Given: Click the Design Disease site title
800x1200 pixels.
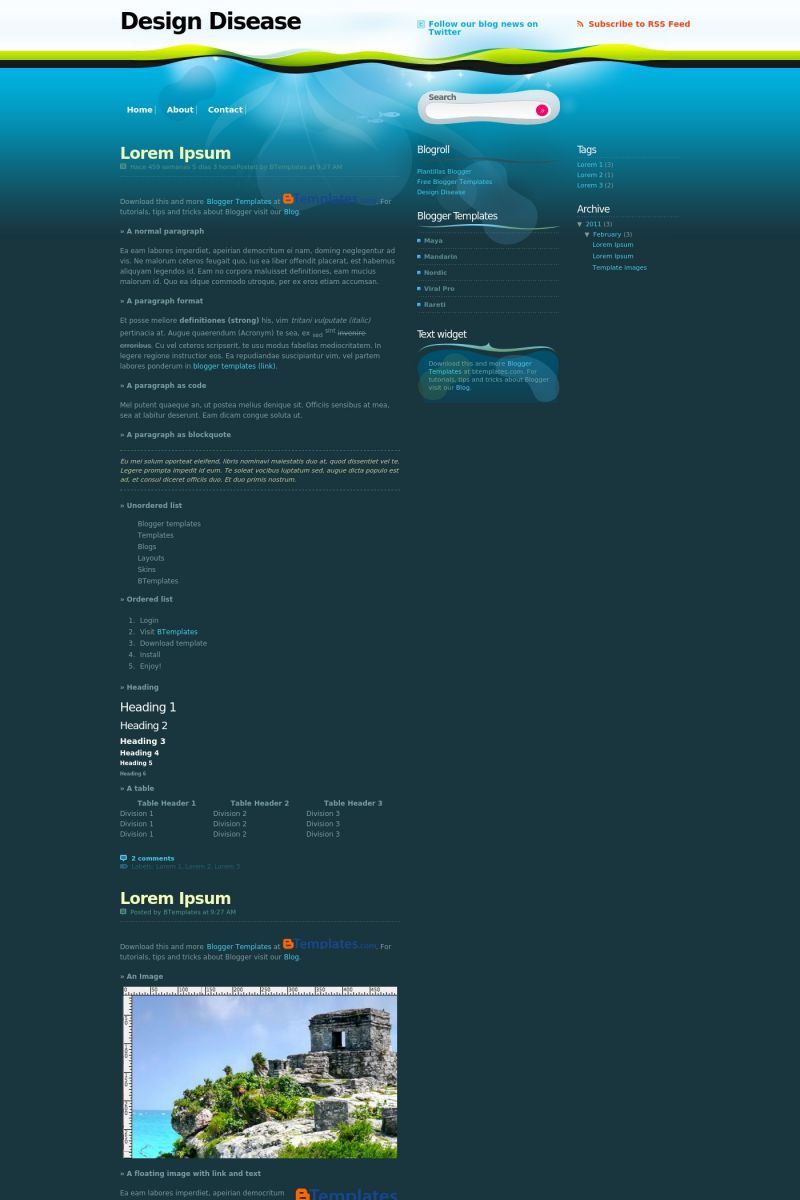Looking at the screenshot, I should tap(210, 21).
